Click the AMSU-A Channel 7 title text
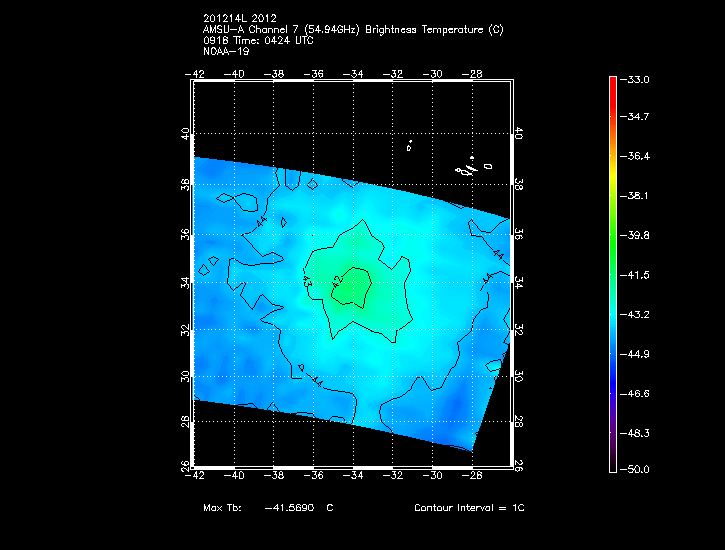The height and width of the screenshot is (550, 725). coord(352,30)
